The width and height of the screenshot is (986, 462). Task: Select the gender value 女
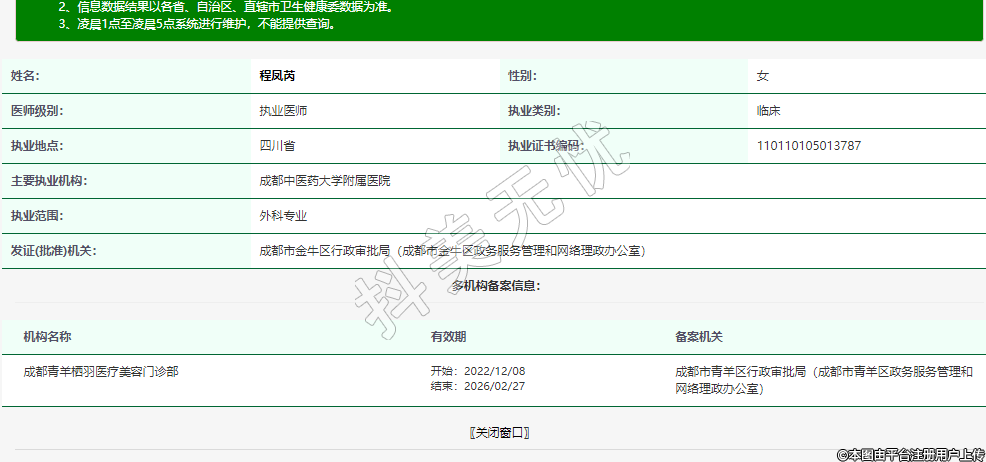coord(763,76)
